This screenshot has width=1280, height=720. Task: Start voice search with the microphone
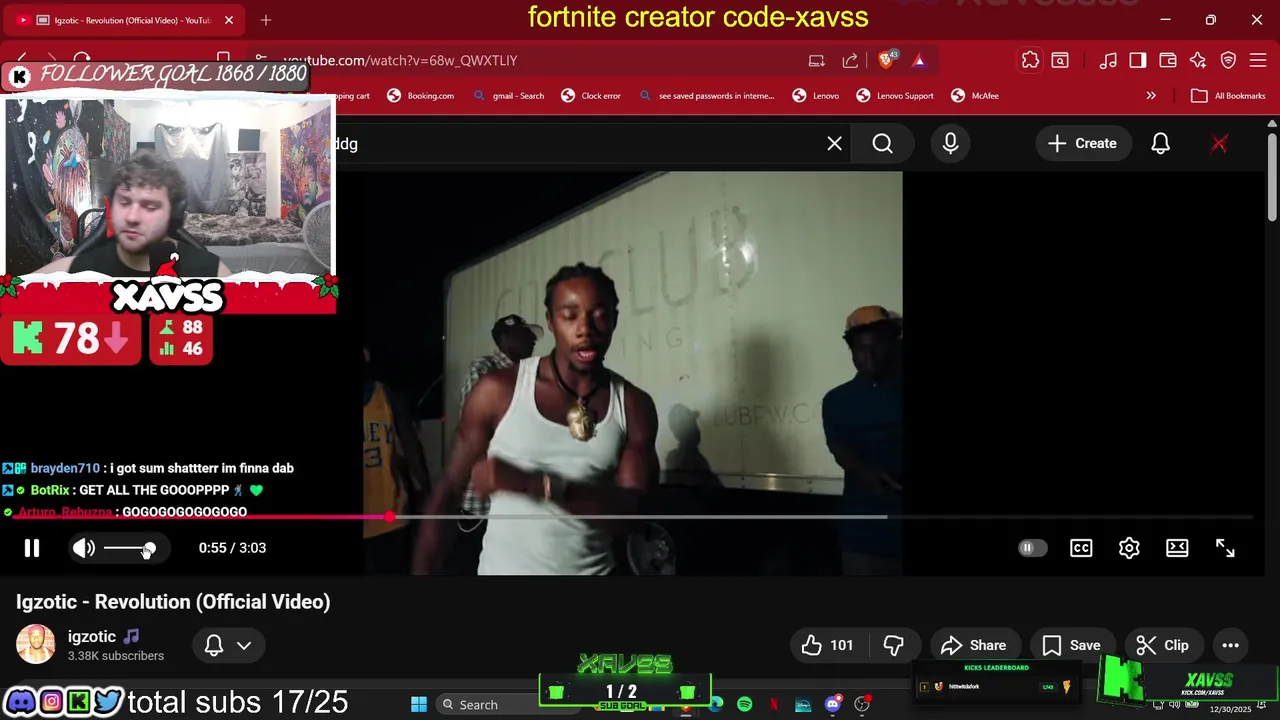pyautogui.click(x=950, y=143)
